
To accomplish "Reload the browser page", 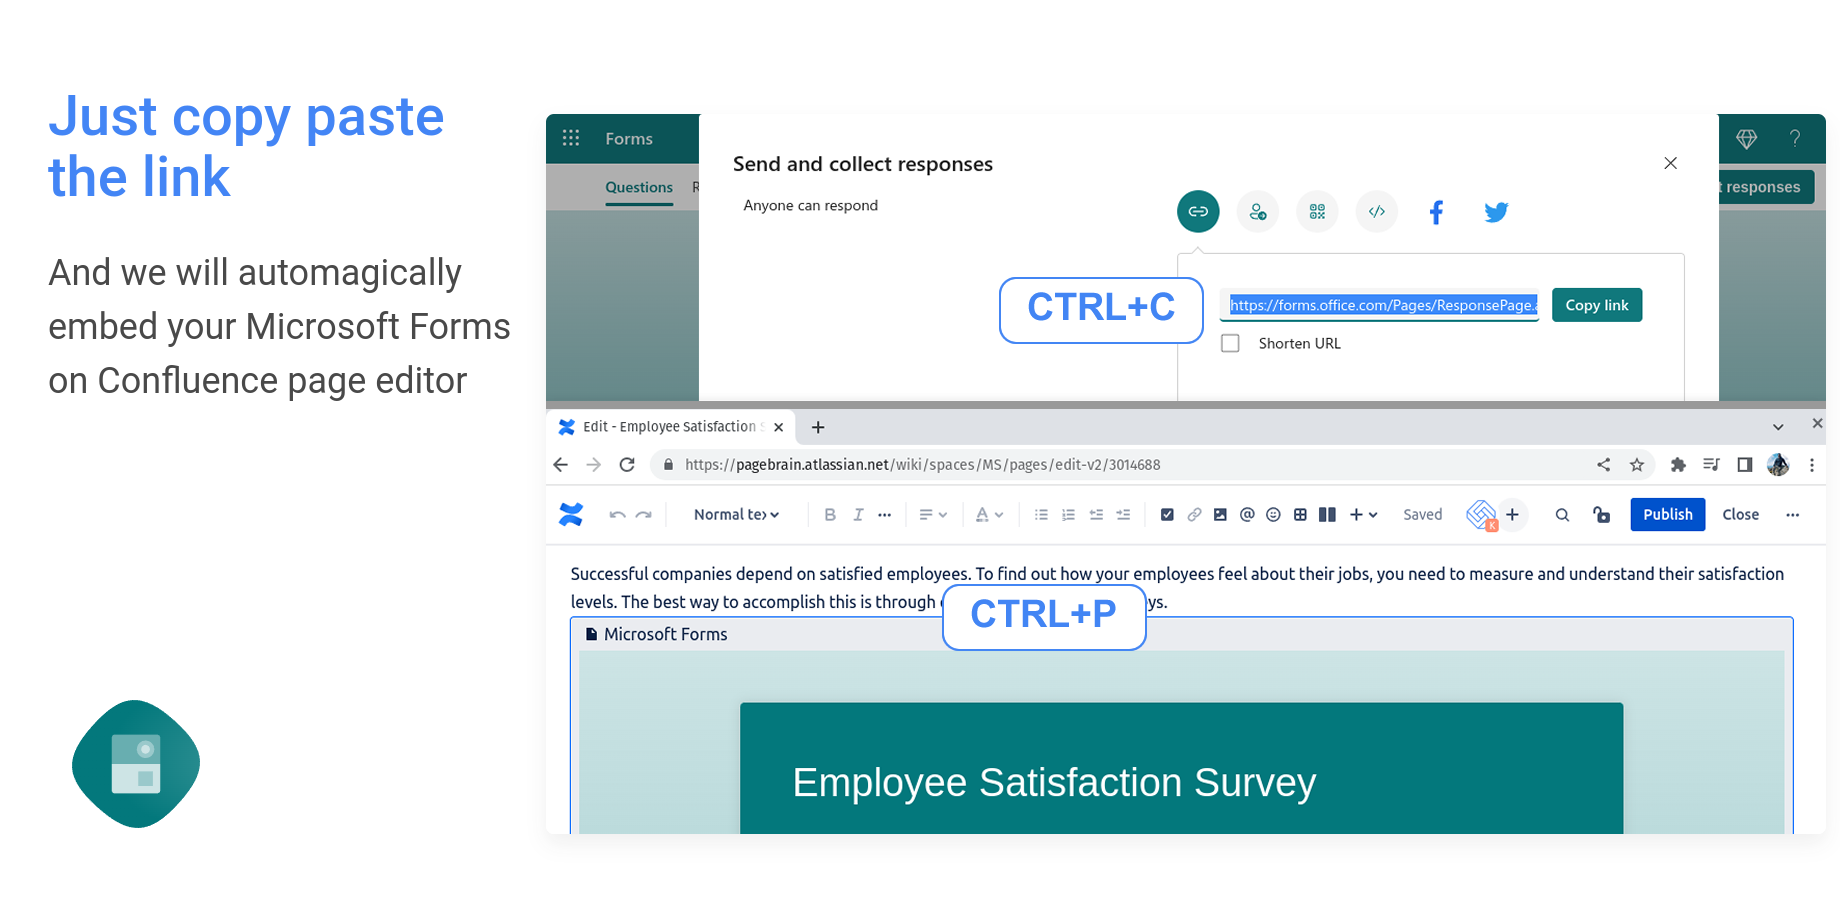I will (627, 465).
